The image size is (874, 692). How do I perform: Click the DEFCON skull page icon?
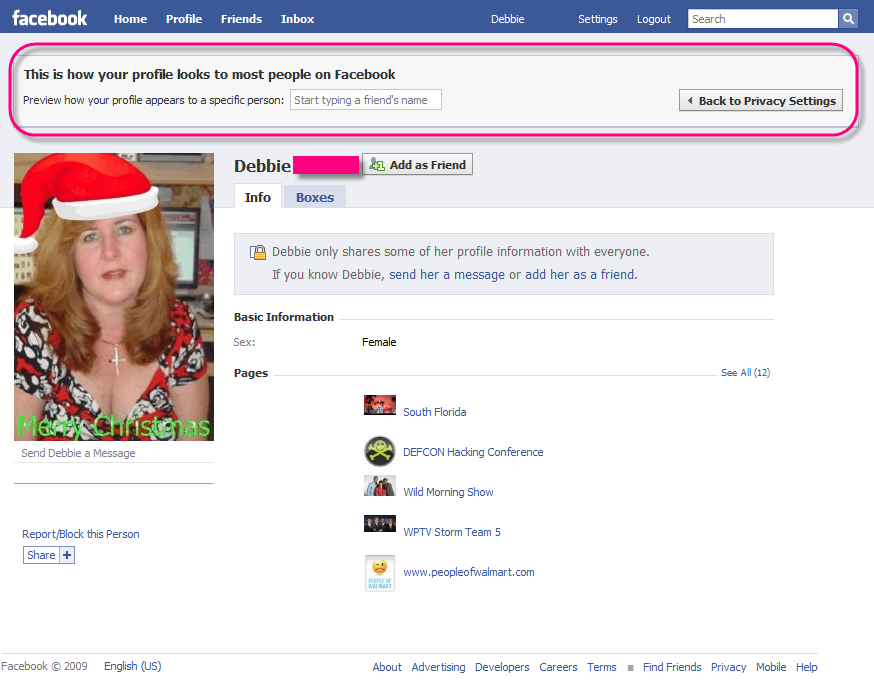click(x=379, y=451)
